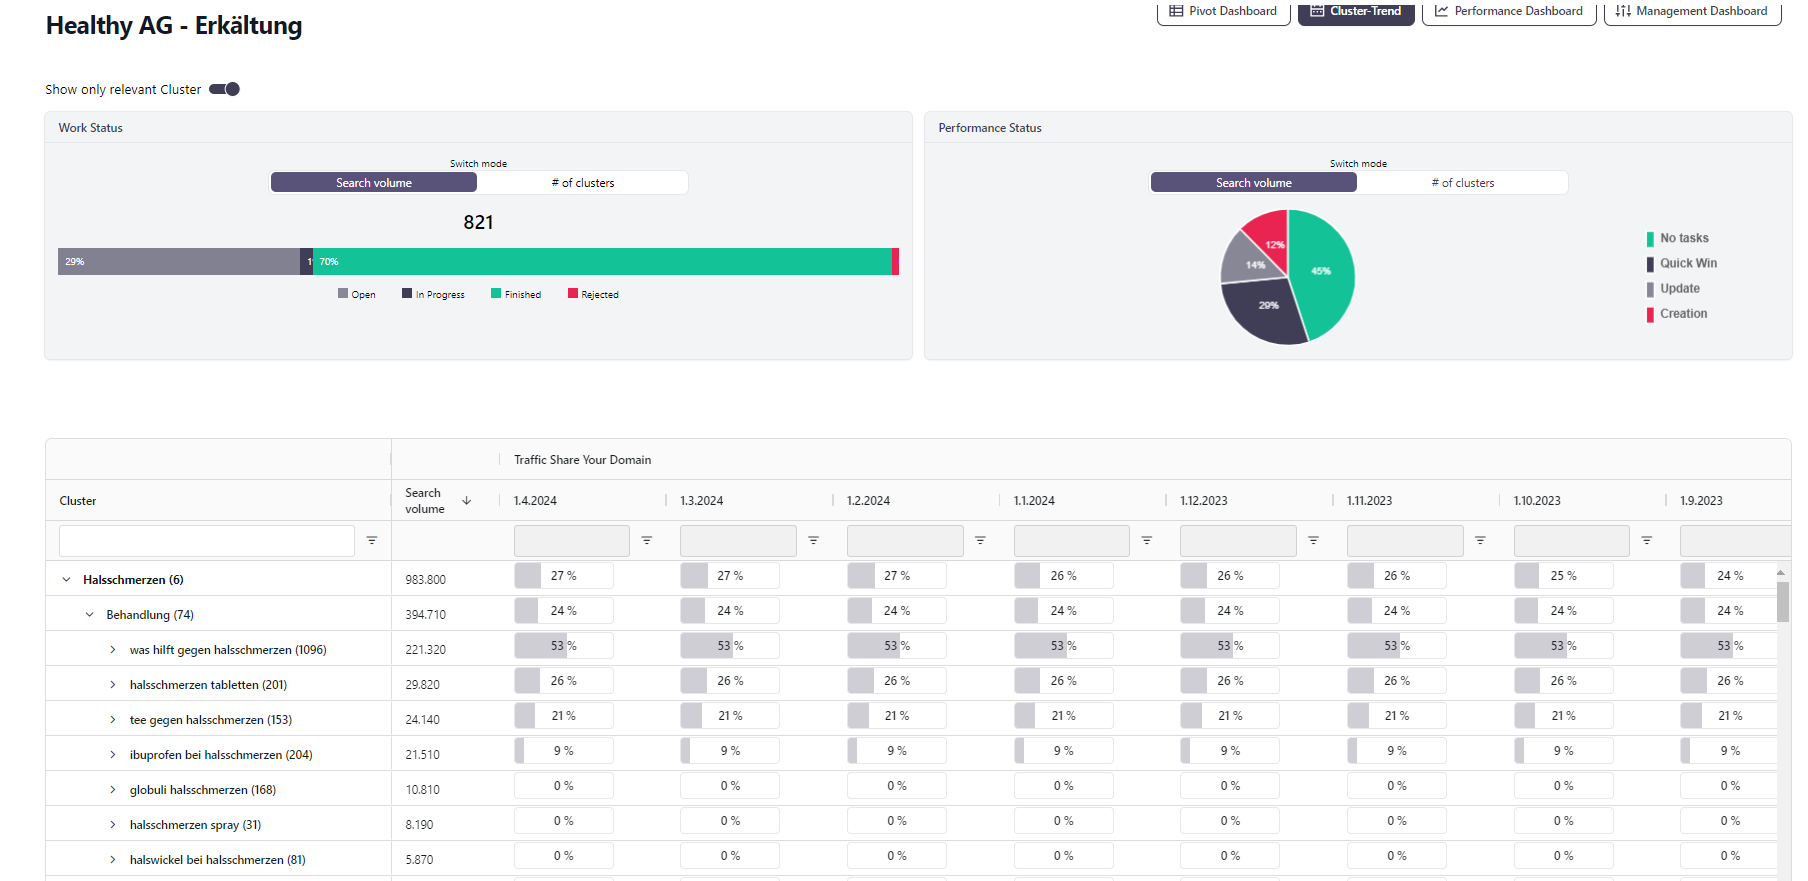The image size is (1808, 881).
Task: Switch to the Performance Dashboard tab
Action: tap(1508, 11)
